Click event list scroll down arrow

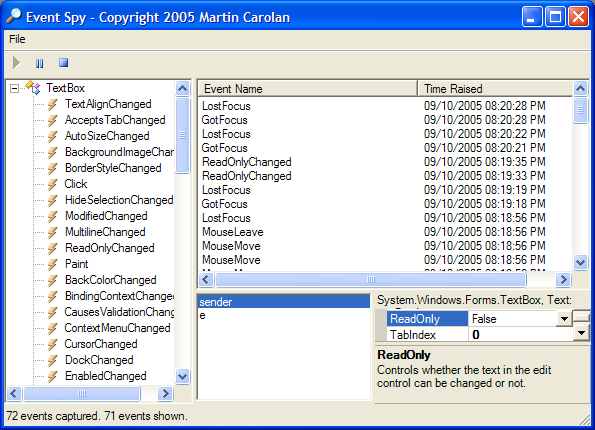581,262
